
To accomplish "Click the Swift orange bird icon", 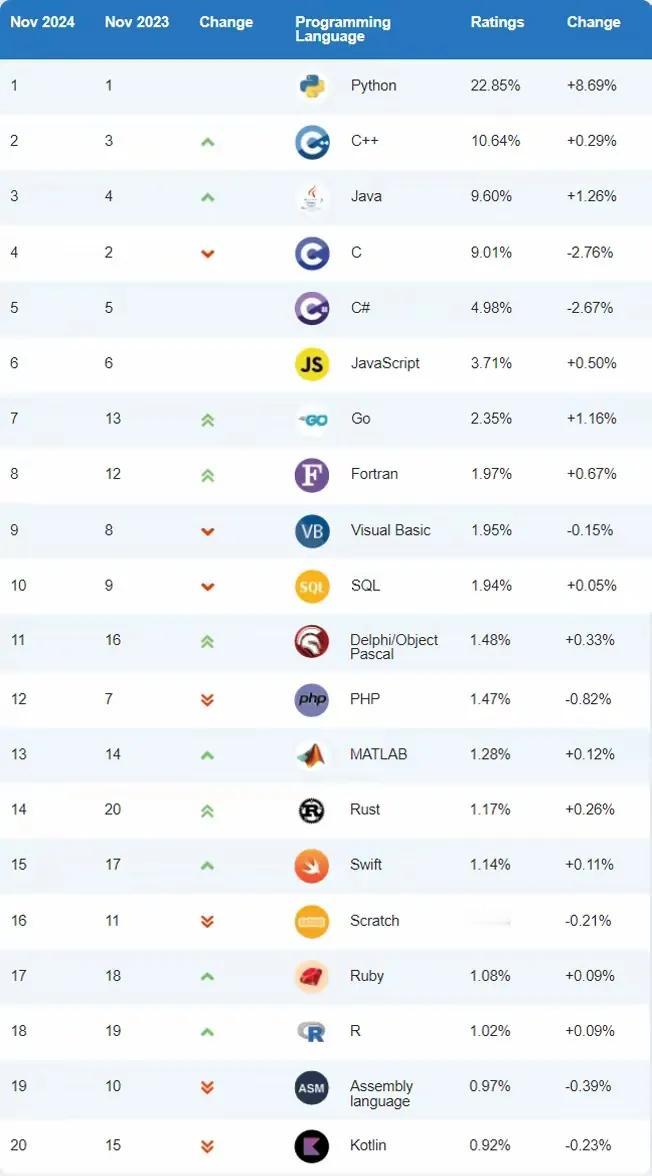I will 312,866.
